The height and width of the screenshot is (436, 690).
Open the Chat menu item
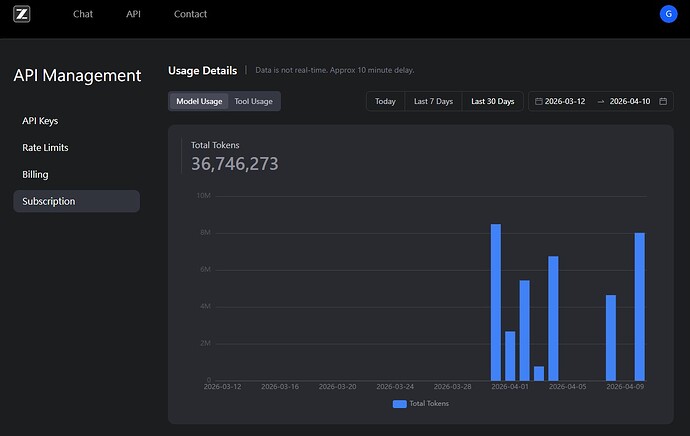(x=83, y=14)
